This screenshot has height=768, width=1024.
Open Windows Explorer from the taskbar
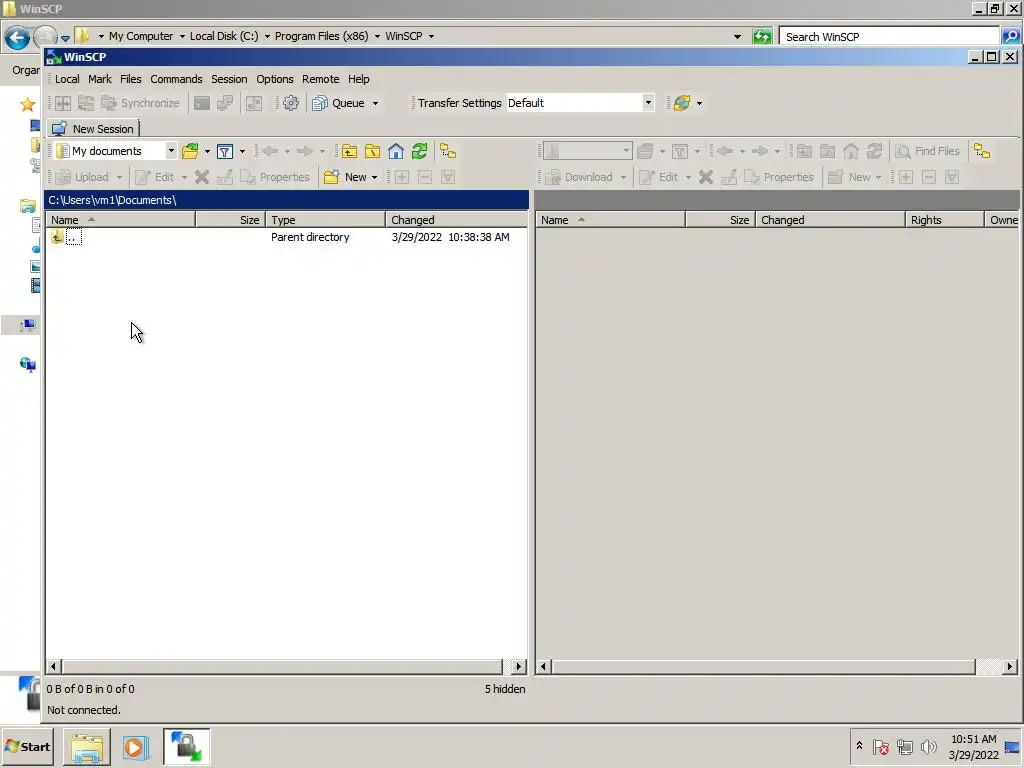click(87, 747)
